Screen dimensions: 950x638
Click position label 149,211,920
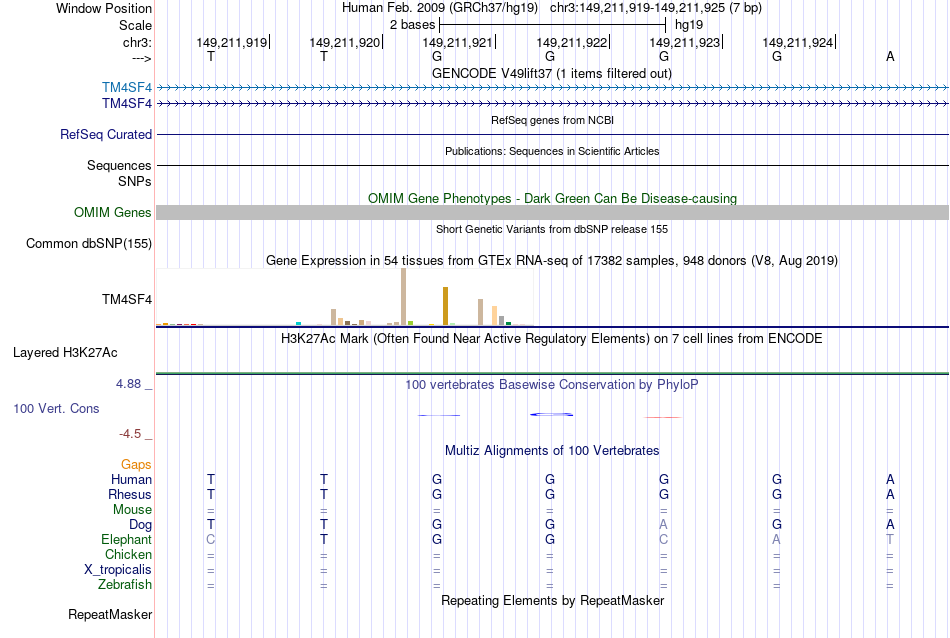tap(345, 42)
